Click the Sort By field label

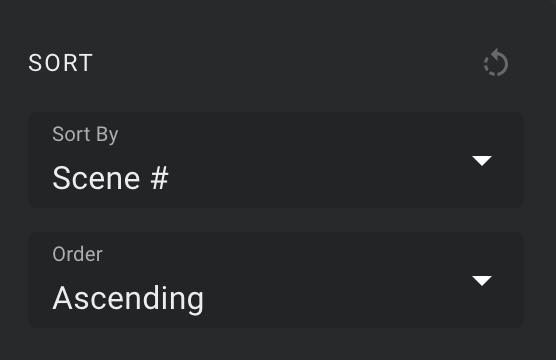(x=85, y=134)
